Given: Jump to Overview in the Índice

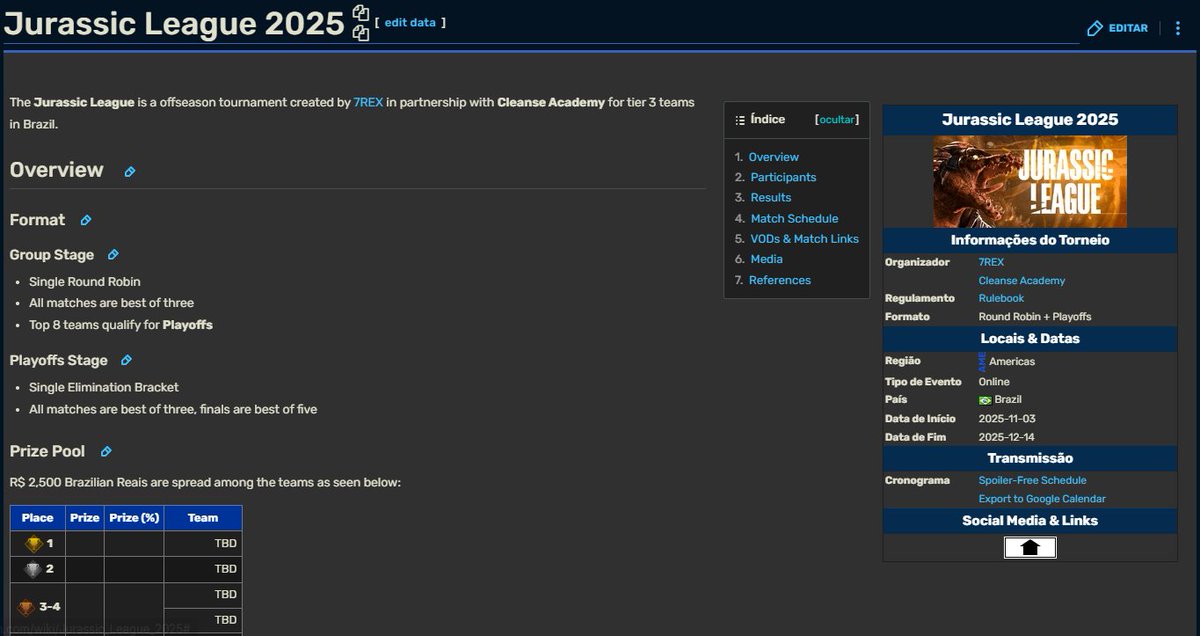Looking at the screenshot, I should tap(774, 157).
